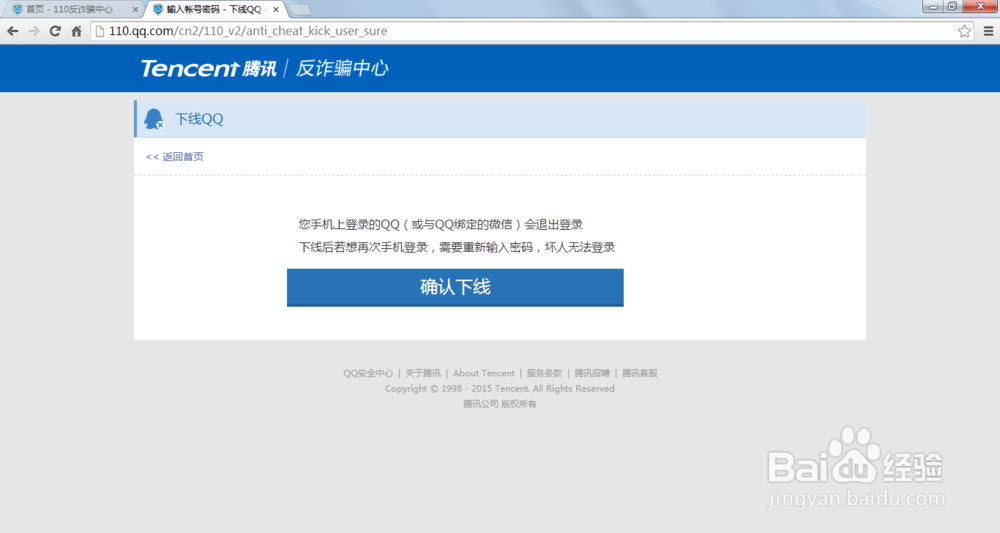Select the 输入帐号密码 - 下线QQ tab
Viewport: 1000px width, 533px height.
tap(214, 10)
